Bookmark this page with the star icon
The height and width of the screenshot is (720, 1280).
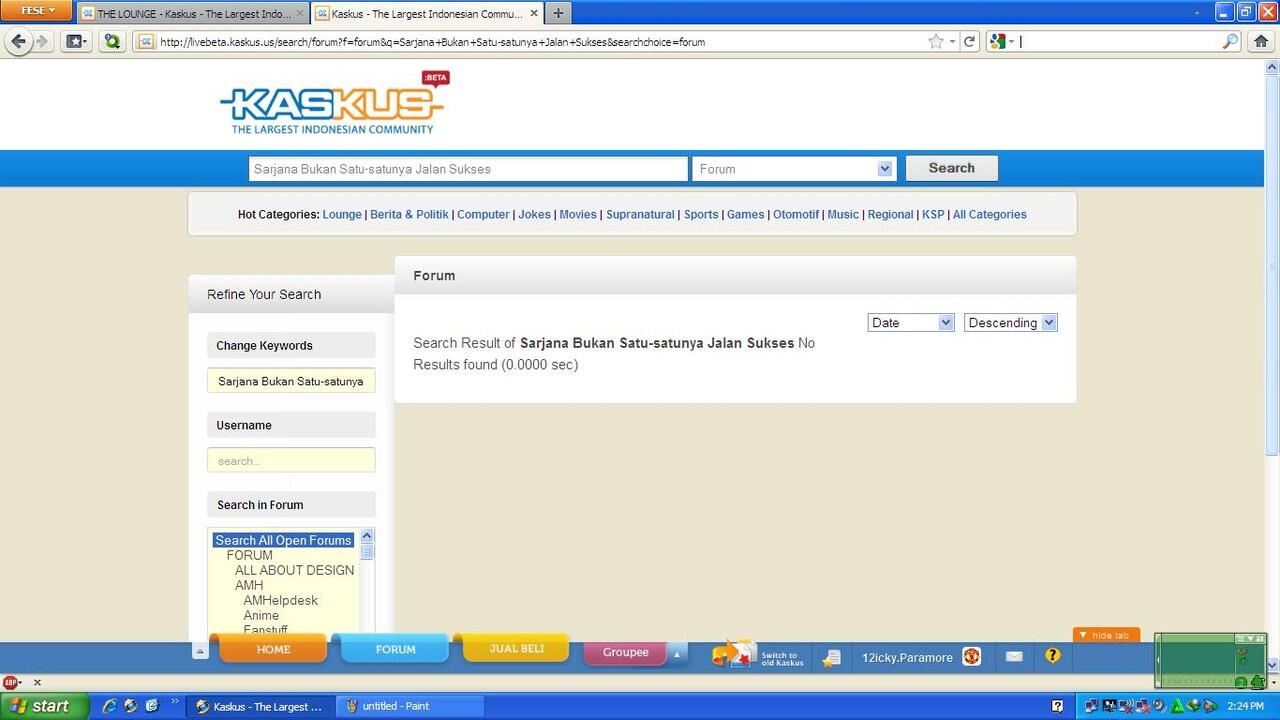coord(936,41)
